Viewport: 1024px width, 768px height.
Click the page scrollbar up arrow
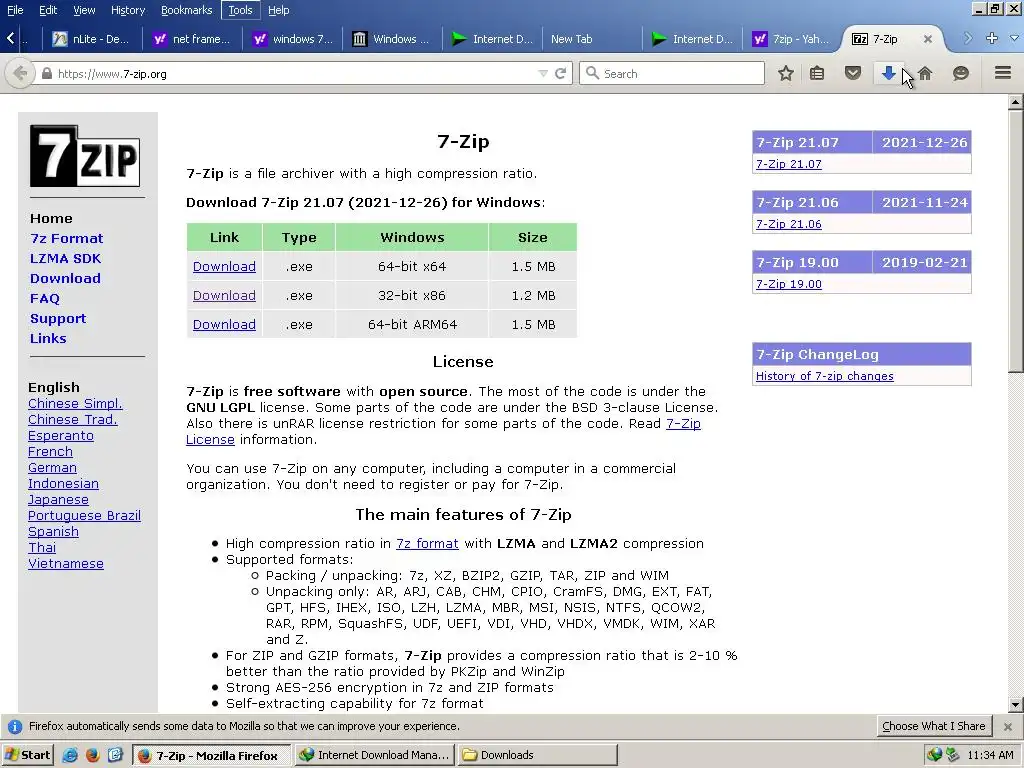tap(1015, 102)
